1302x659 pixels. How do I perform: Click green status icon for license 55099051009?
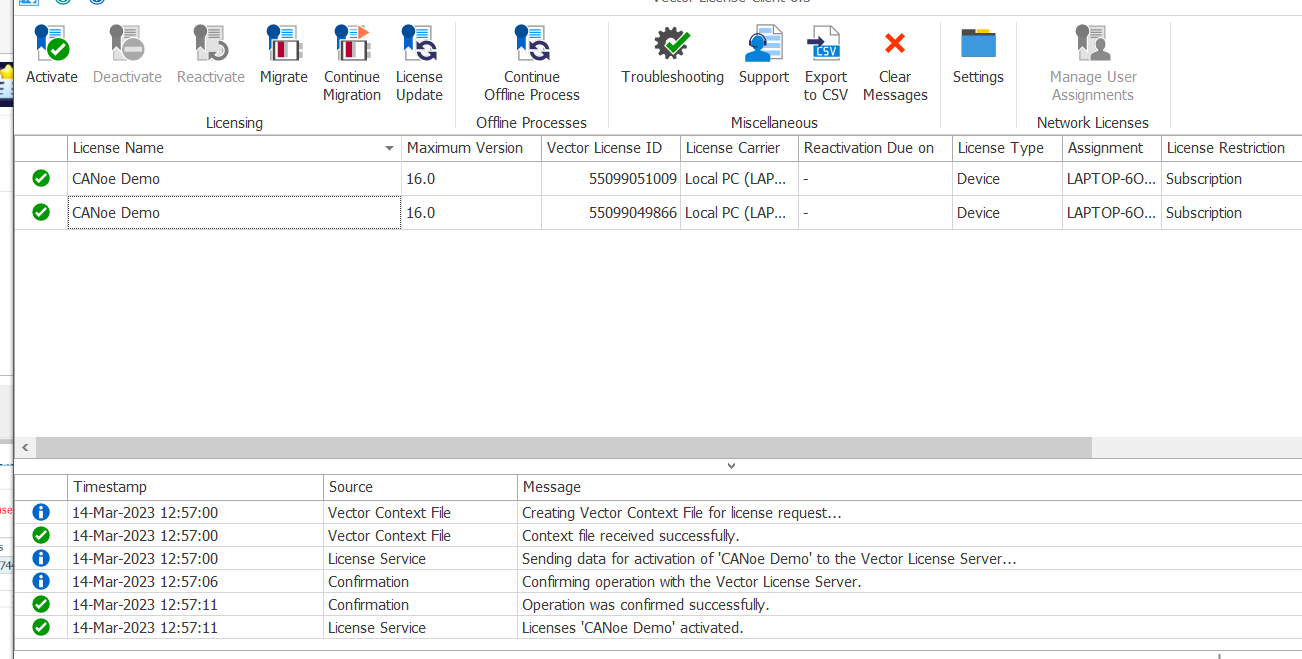pos(41,178)
